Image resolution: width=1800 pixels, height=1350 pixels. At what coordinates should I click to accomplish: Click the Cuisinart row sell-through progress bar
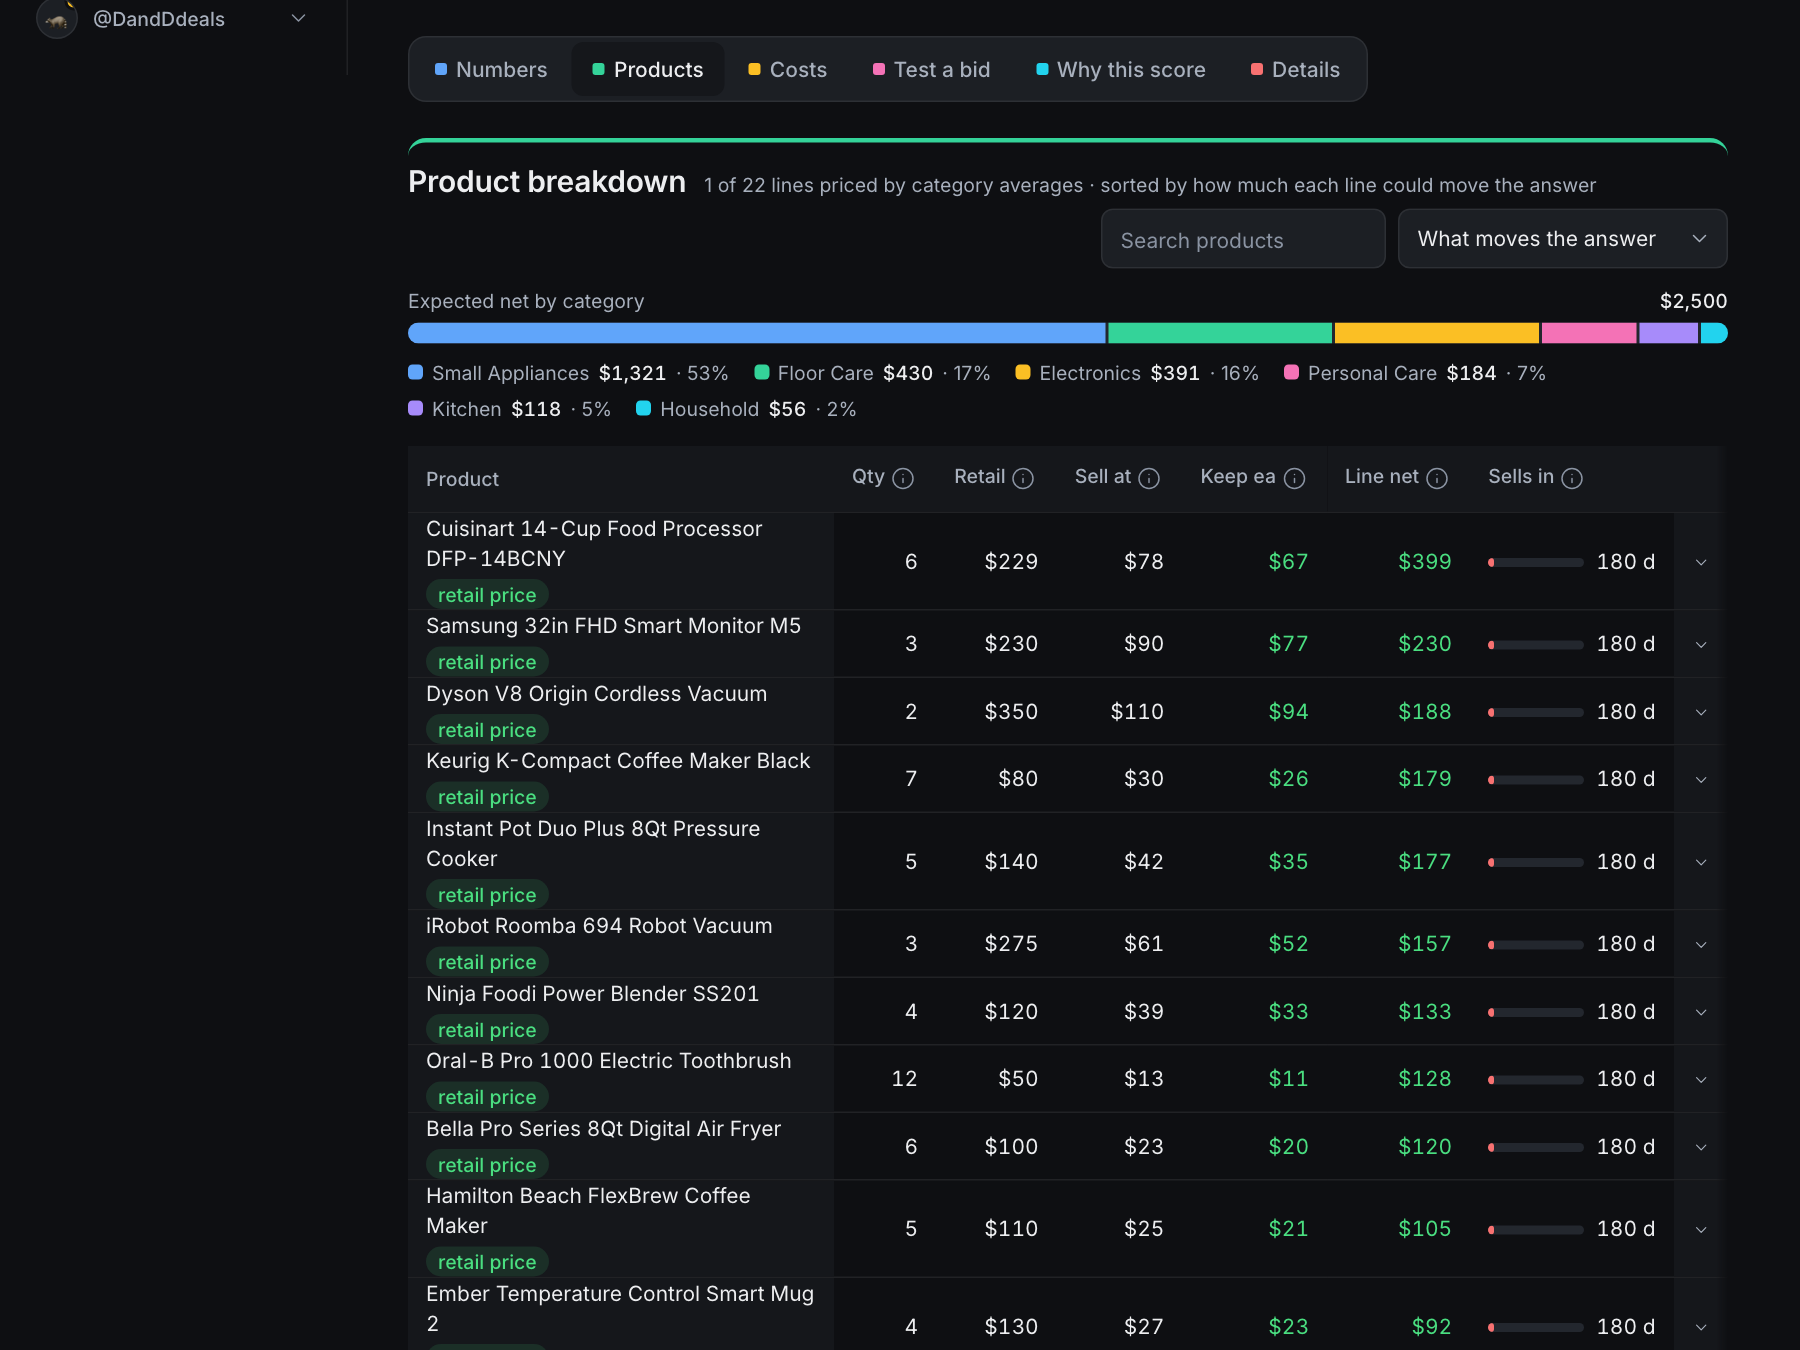coord(1536,563)
